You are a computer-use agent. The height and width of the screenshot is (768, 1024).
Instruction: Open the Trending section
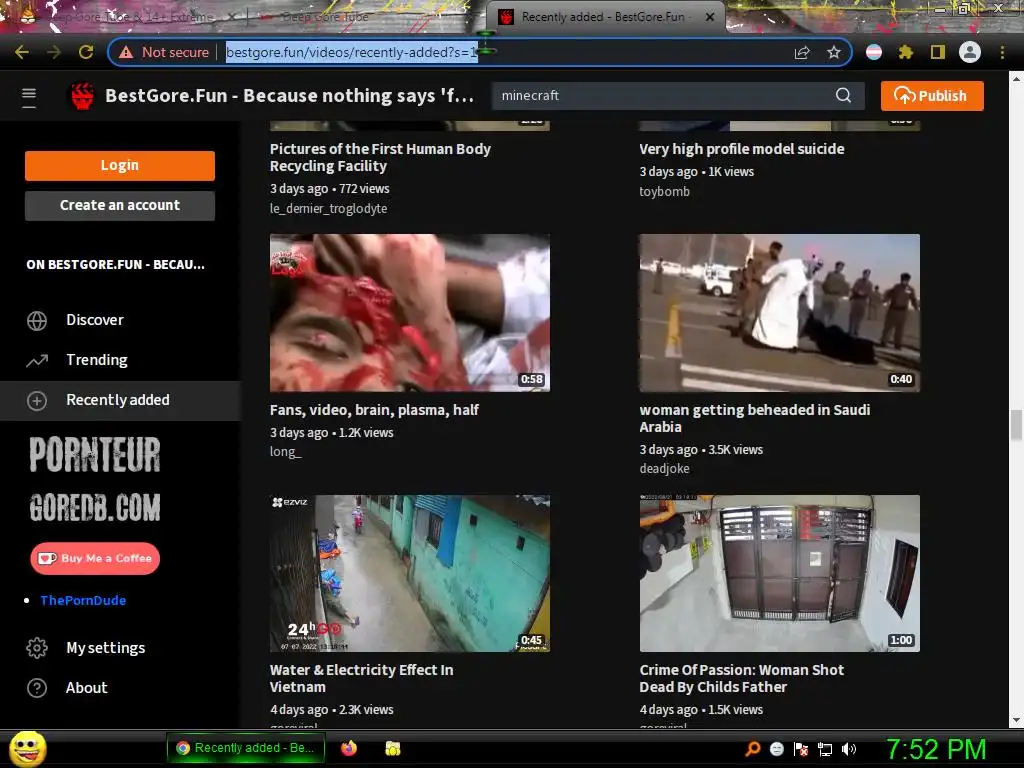[97, 360]
